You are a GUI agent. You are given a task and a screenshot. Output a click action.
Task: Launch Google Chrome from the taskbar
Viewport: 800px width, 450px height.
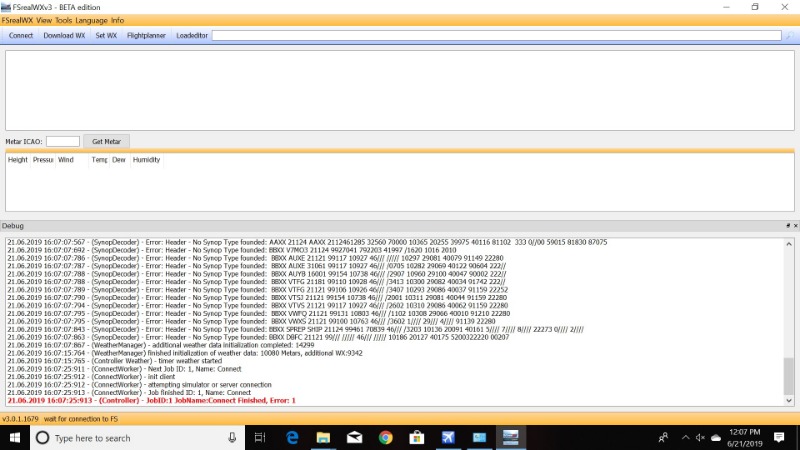coord(386,438)
